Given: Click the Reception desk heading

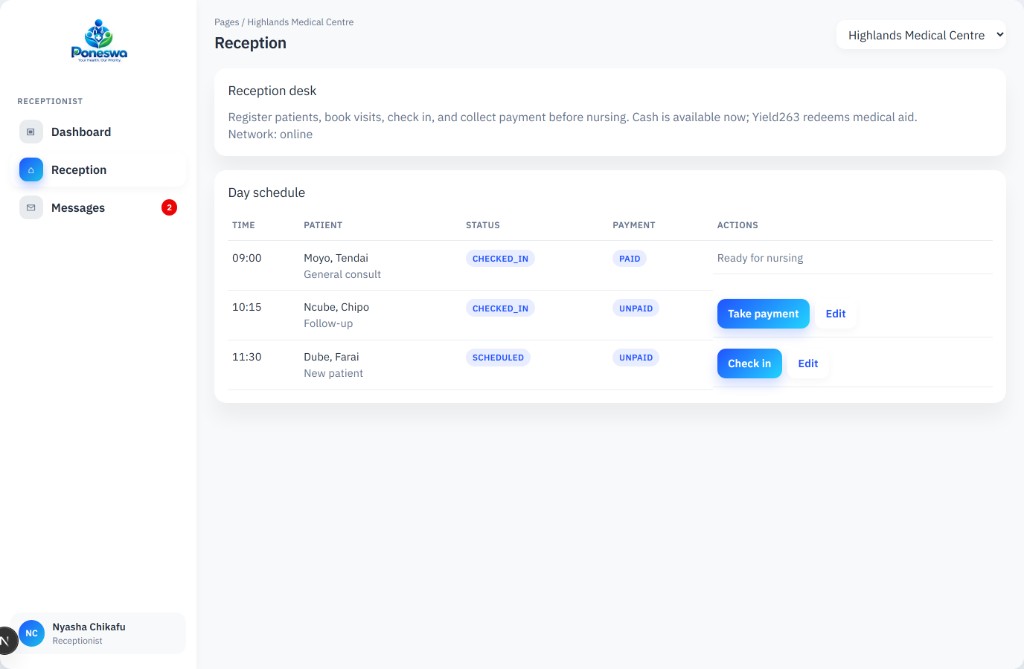Looking at the screenshot, I should [x=272, y=91].
